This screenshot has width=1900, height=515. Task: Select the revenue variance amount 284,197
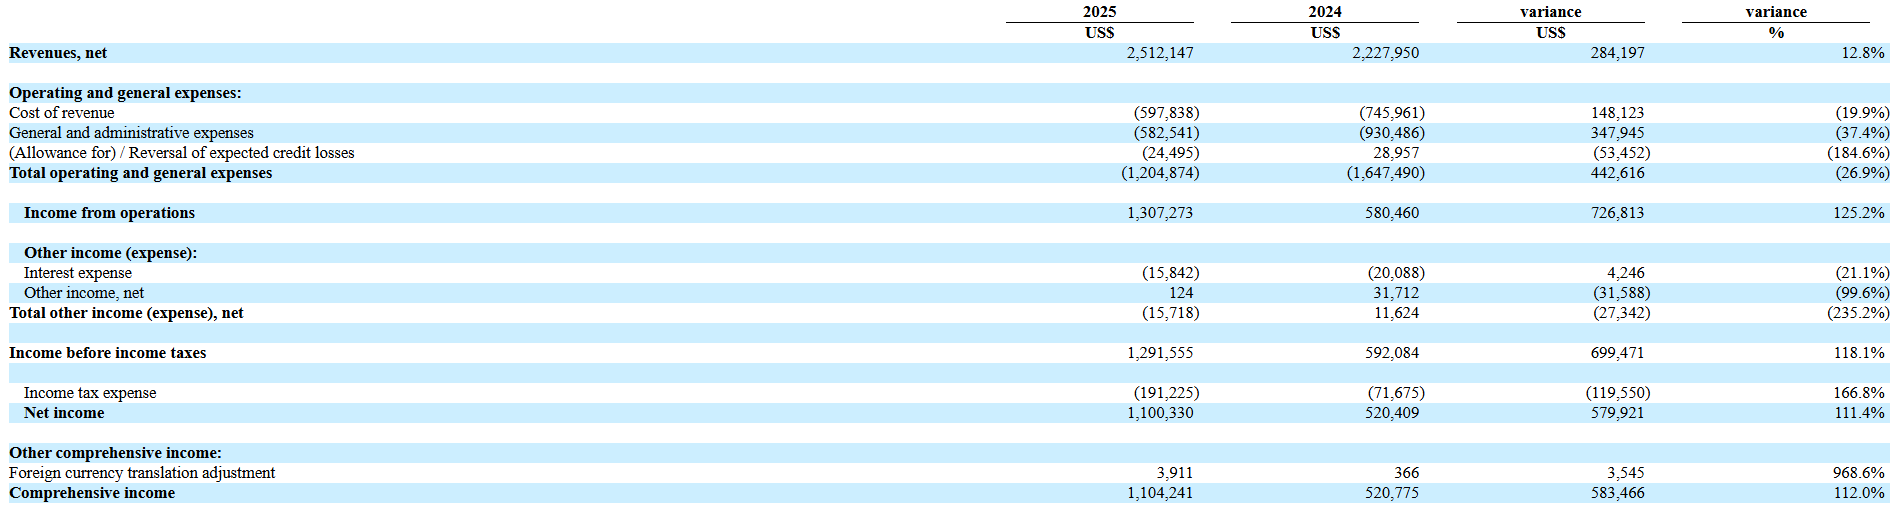tap(1616, 53)
